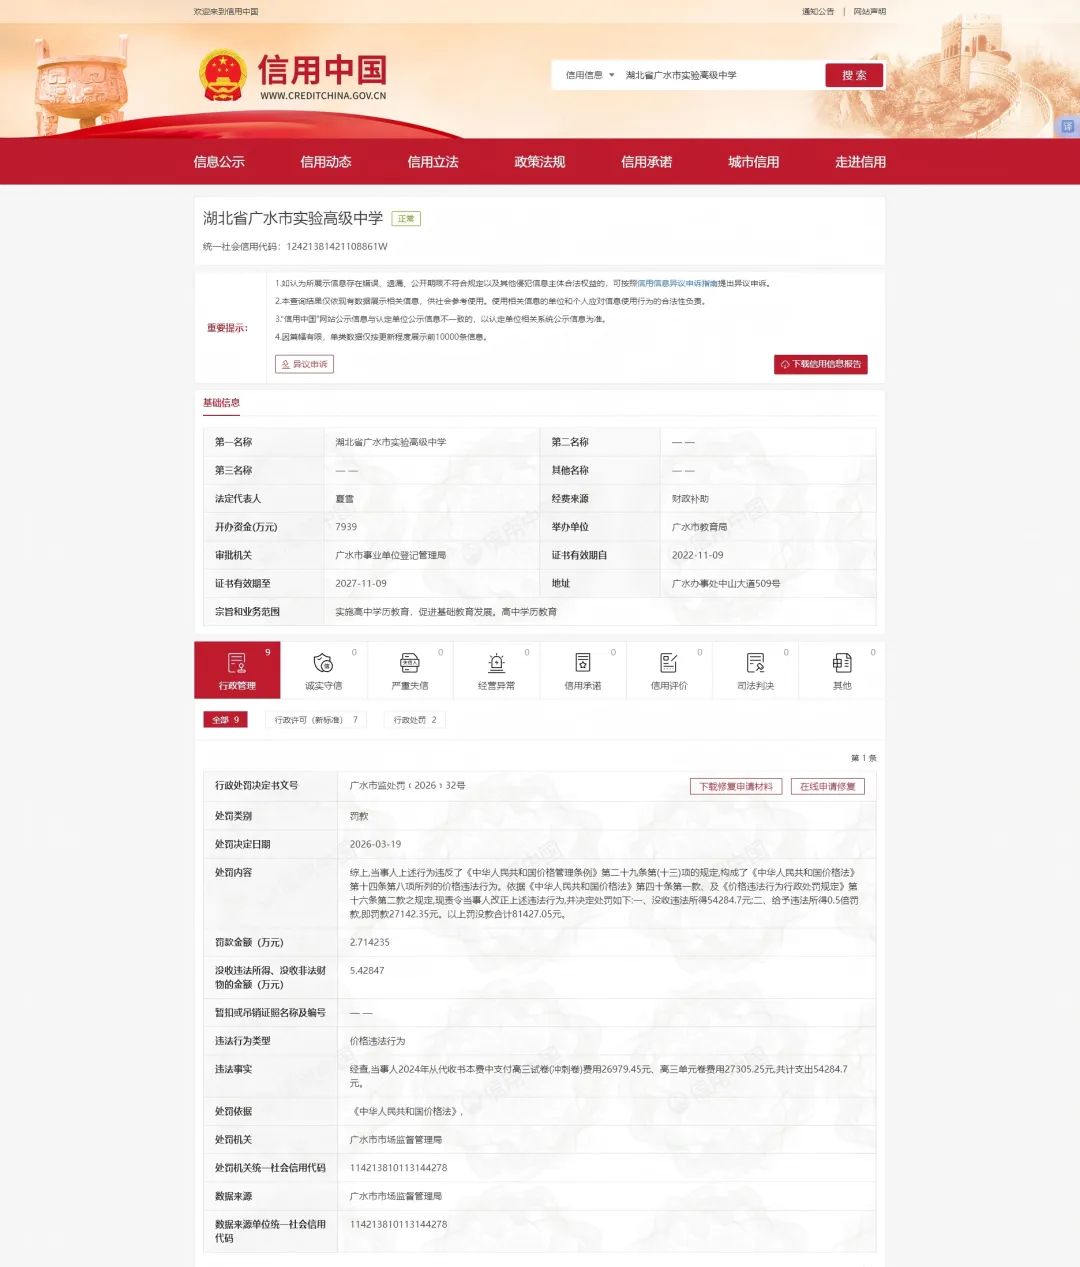Click the 开办资金 value 7939
The width and height of the screenshot is (1080, 1267).
346,527
